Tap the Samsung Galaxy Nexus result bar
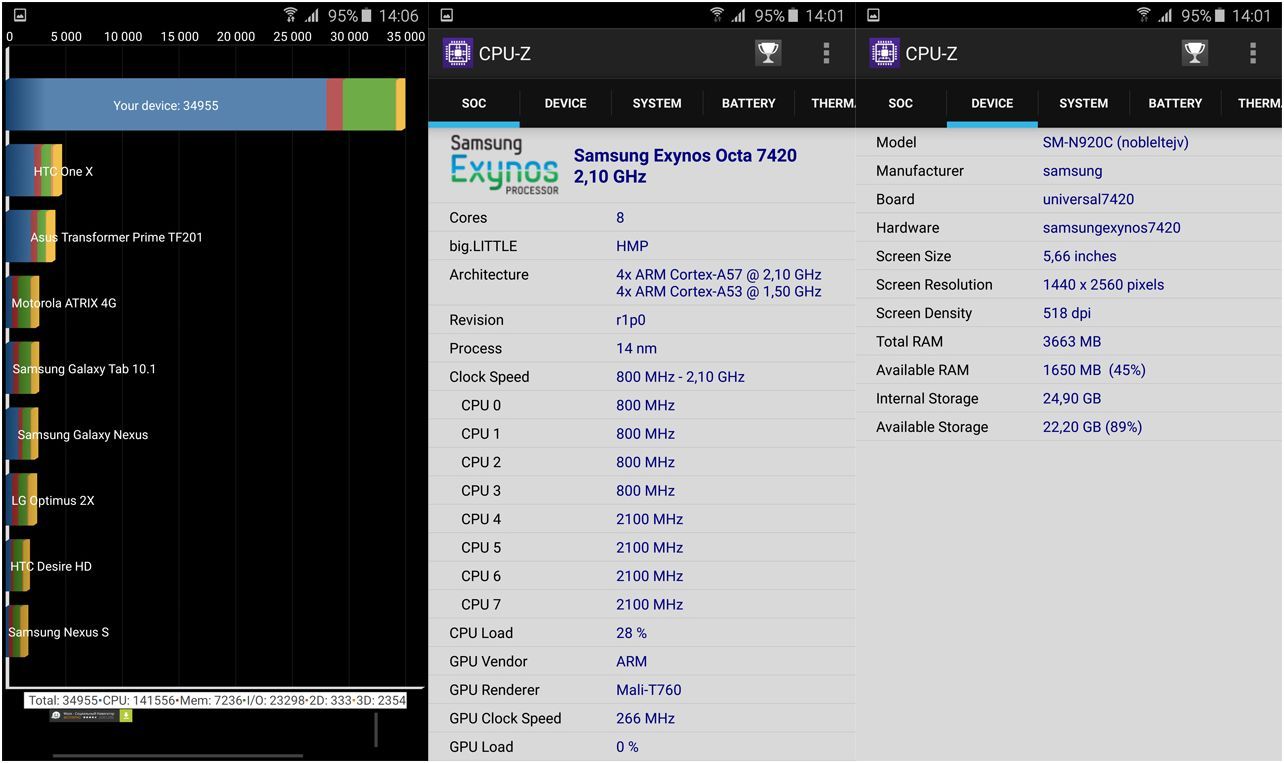 [x=23, y=435]
